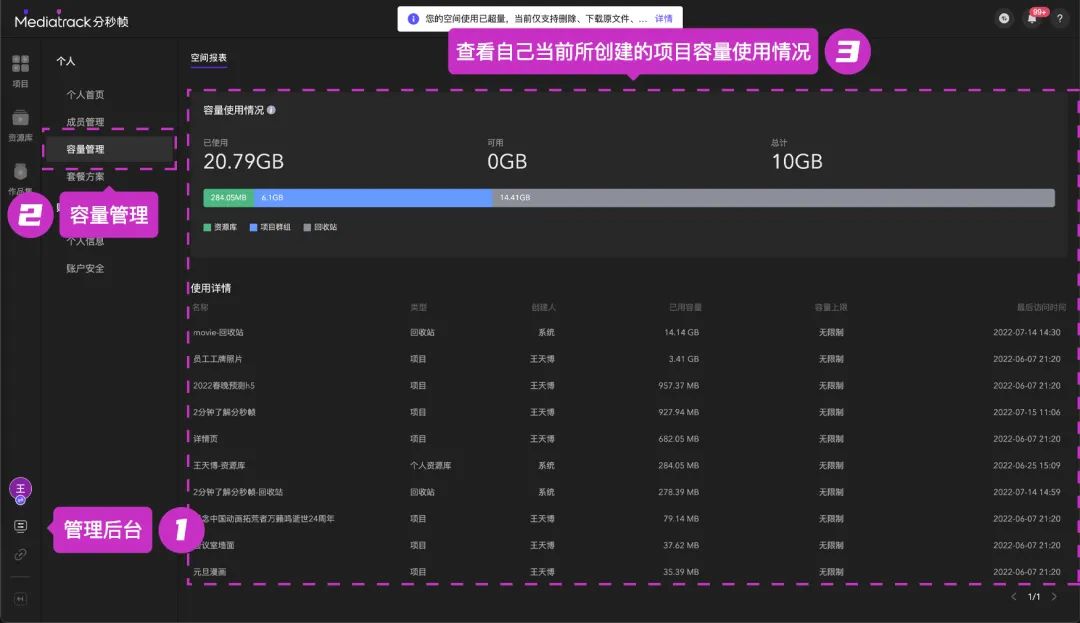Screen dimensions: 1080x623
Task: Click the 王 user avatar
Action: (20, 489)
